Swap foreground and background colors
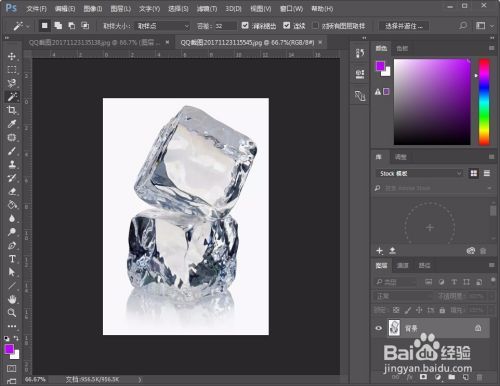This screenshot has height=386, width=500. (x=16, y=338)
